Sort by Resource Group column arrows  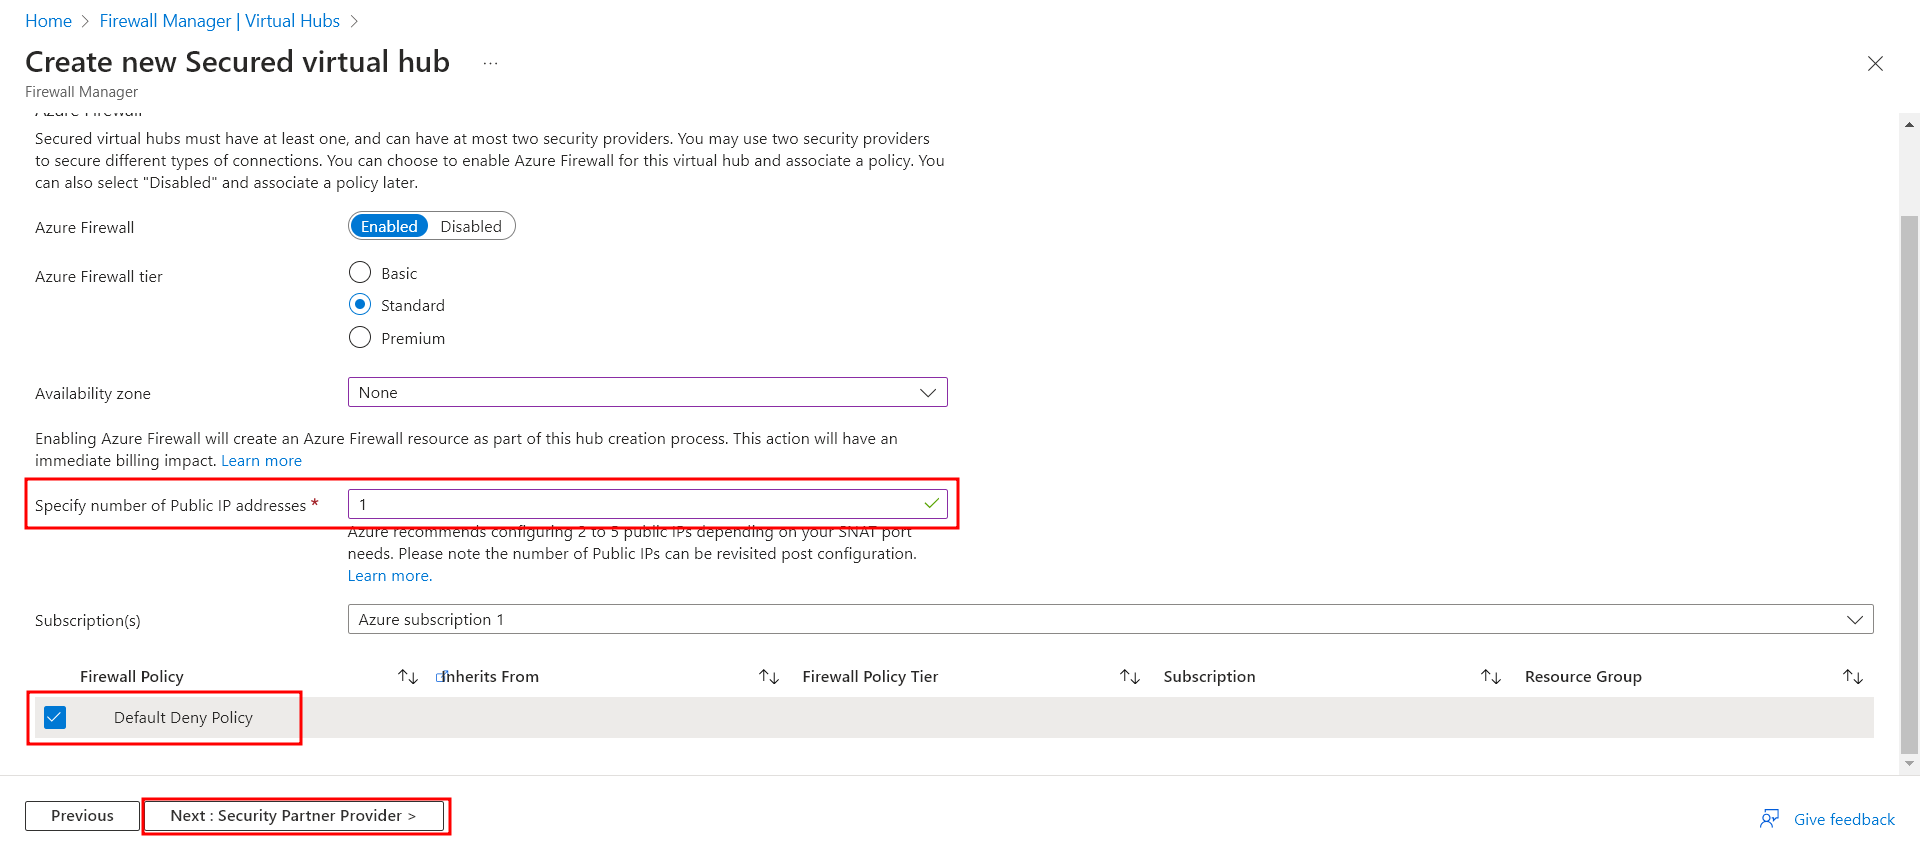pyautogui.click(x=1852, y=677)
